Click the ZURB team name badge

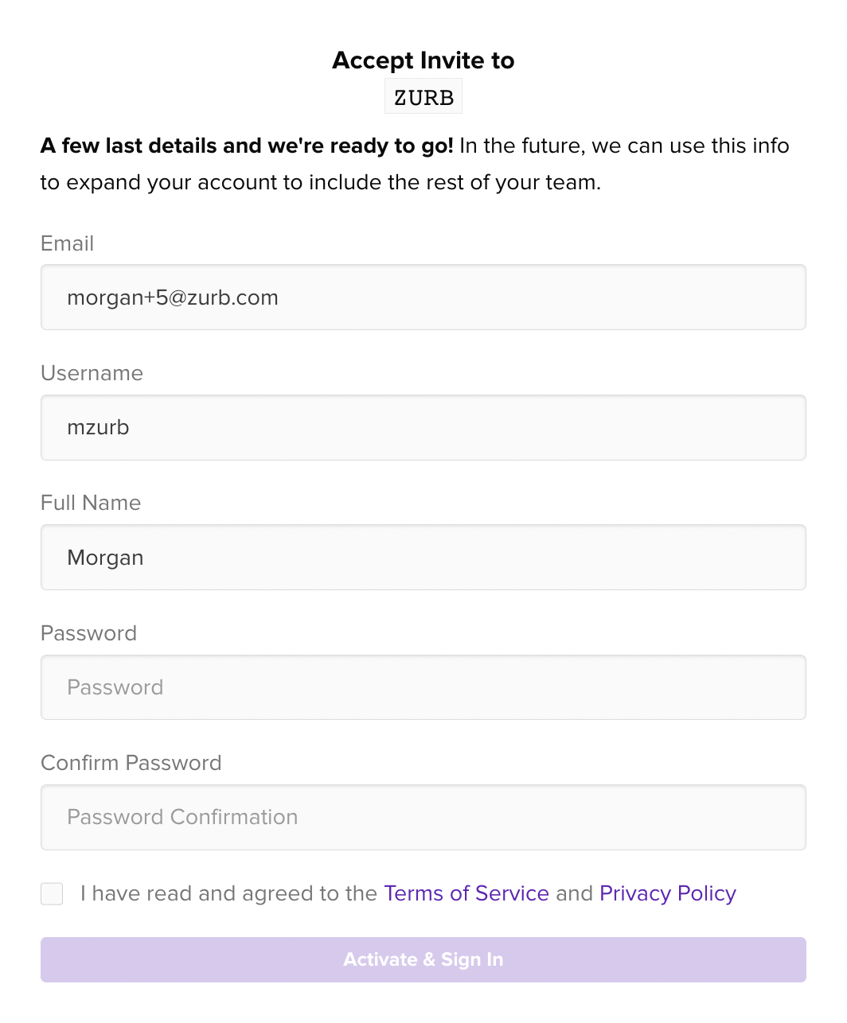point(423,98)
